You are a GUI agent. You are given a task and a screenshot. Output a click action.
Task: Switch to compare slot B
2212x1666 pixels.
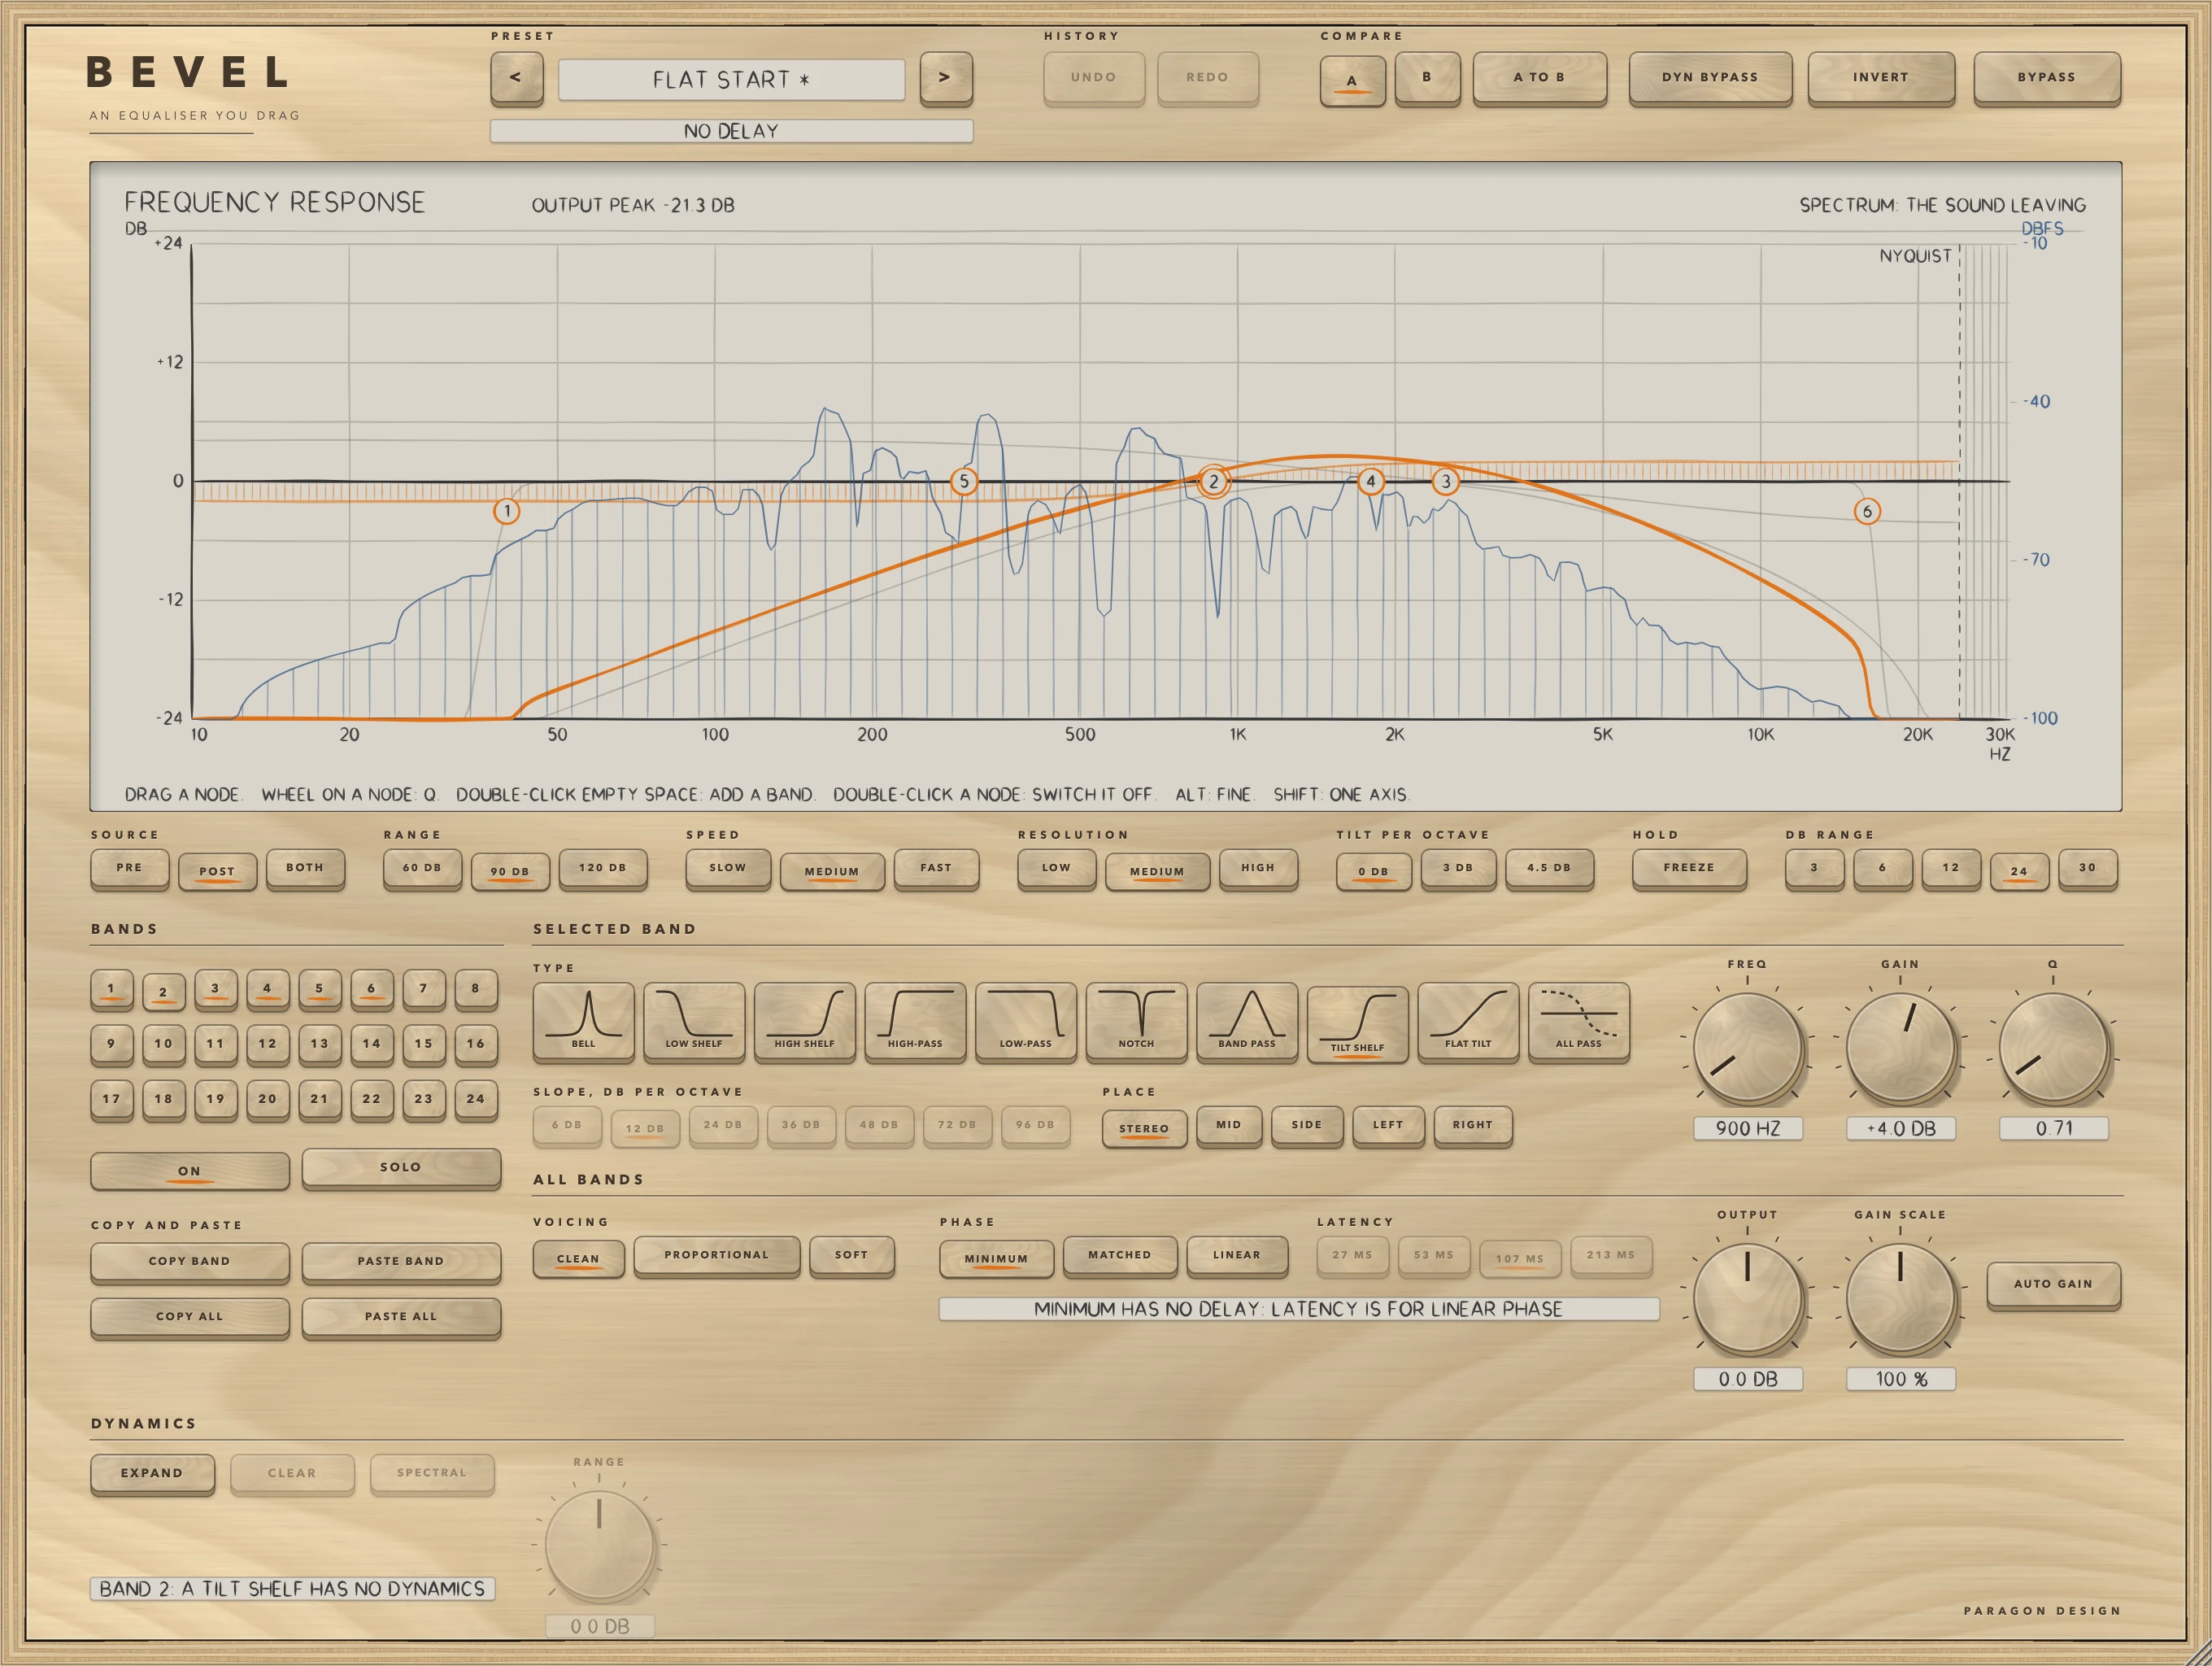[1427, 77]
